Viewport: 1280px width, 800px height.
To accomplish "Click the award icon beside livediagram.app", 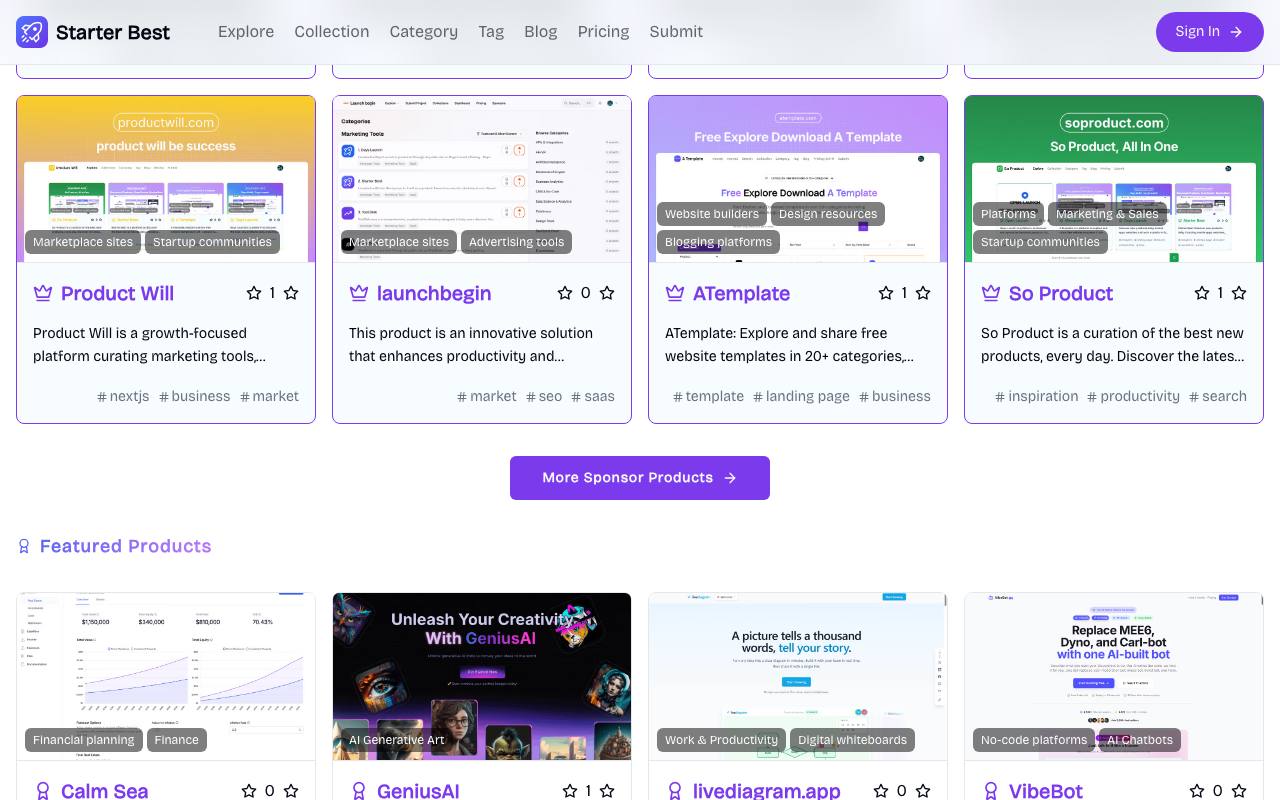I will coord(675,791).
